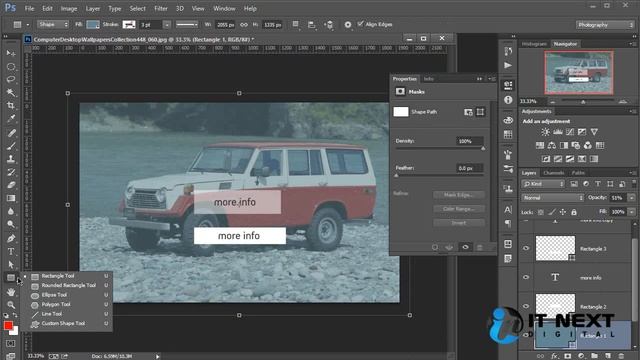Open the layer Fill dropdown arrow
Screen dimensions: 640x360
click(x=631, y=212)
